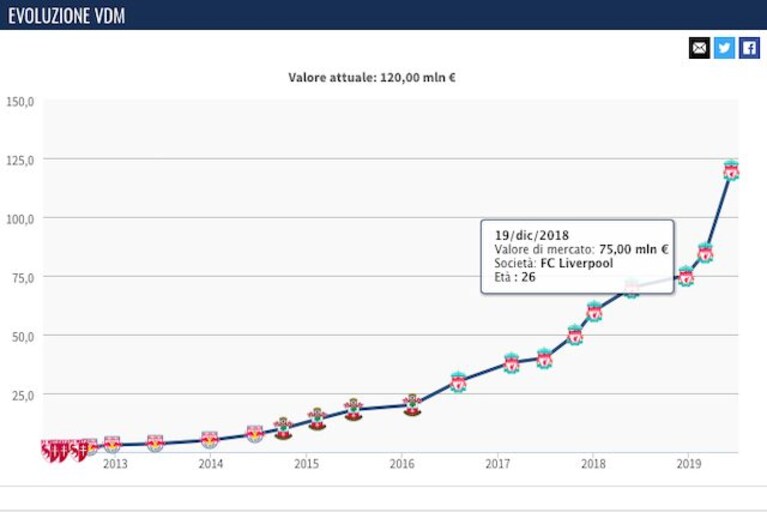Viewport: 767px width, 512px height.
Task: Share the chart on Facebook
Action: coord(749,48)
